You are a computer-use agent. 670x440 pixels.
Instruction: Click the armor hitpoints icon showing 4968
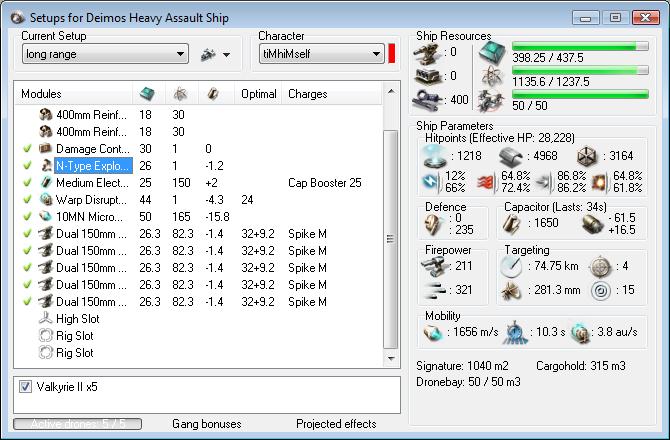coord(511,156)
